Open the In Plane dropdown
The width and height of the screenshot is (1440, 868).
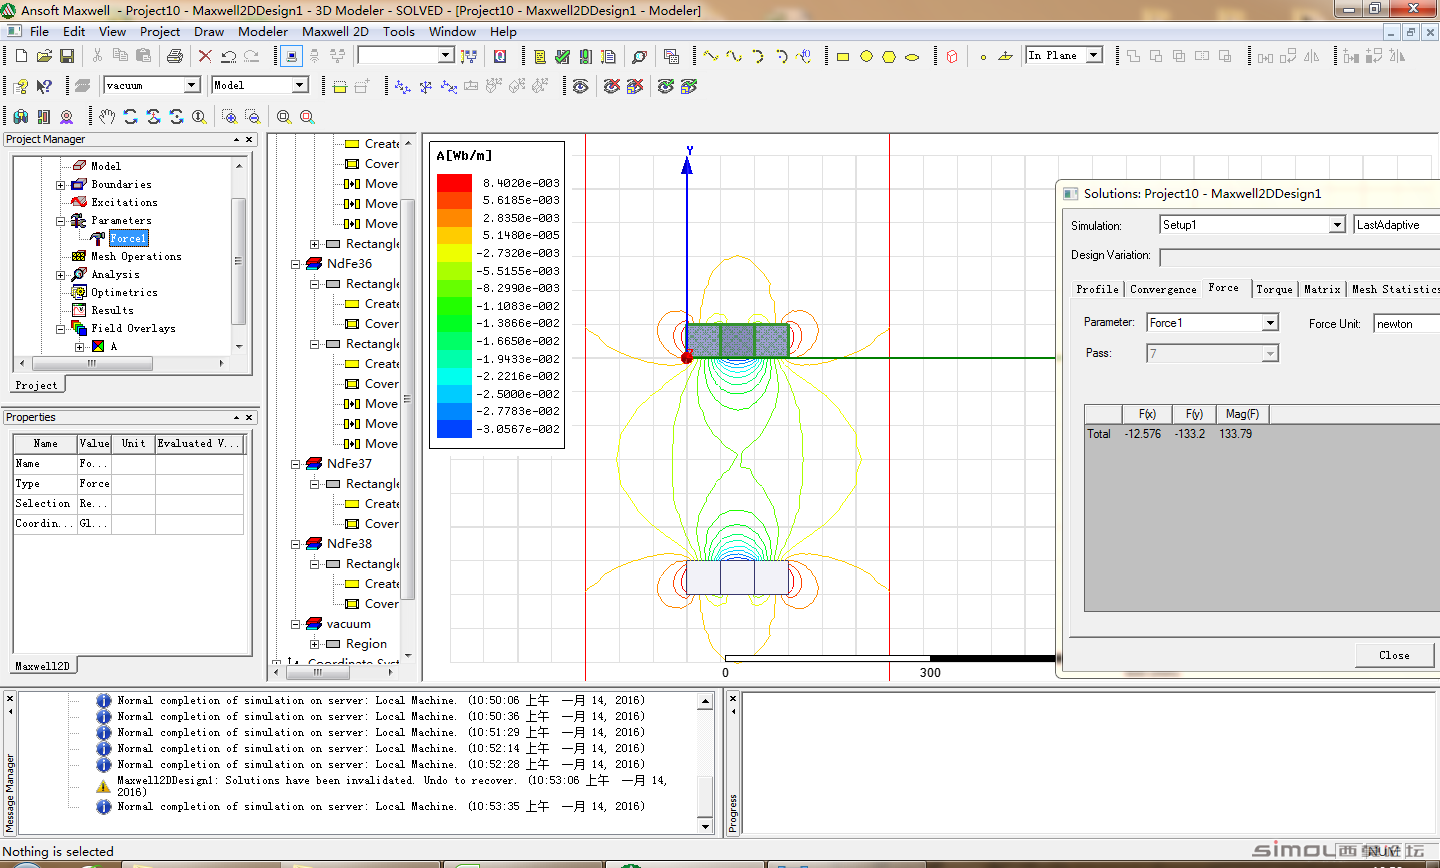1094,56
